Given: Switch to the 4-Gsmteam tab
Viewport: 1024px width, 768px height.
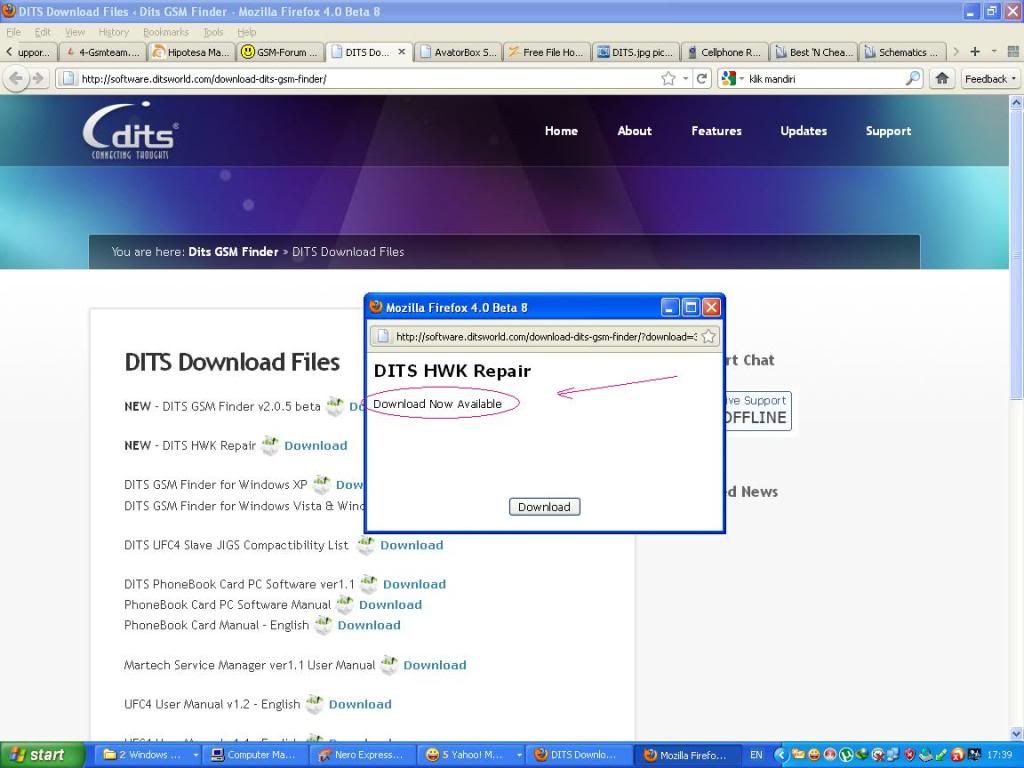Looking at the screenshot, I should 102,52.
